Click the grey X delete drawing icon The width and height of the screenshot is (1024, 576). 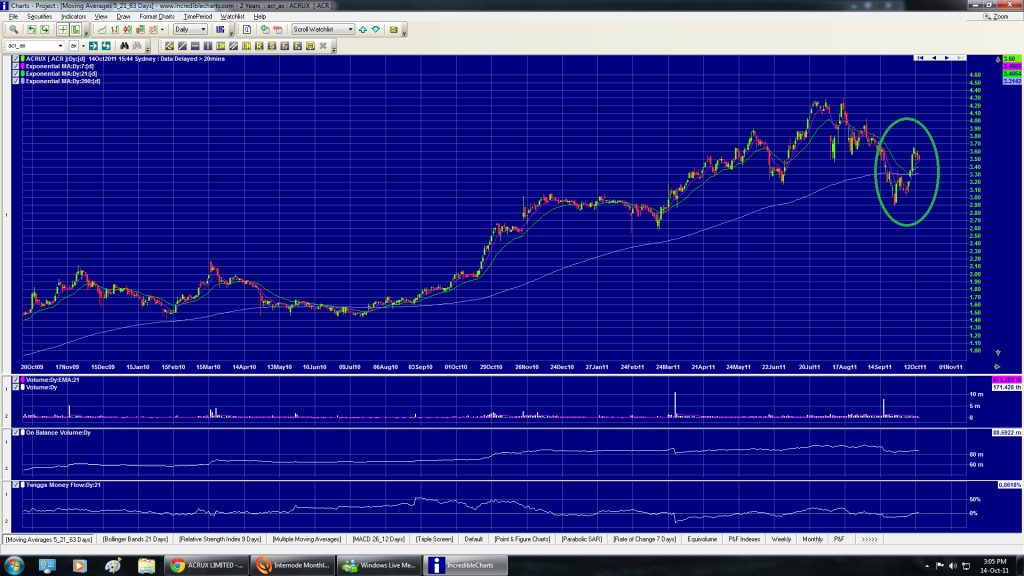(x=323, y=46)
